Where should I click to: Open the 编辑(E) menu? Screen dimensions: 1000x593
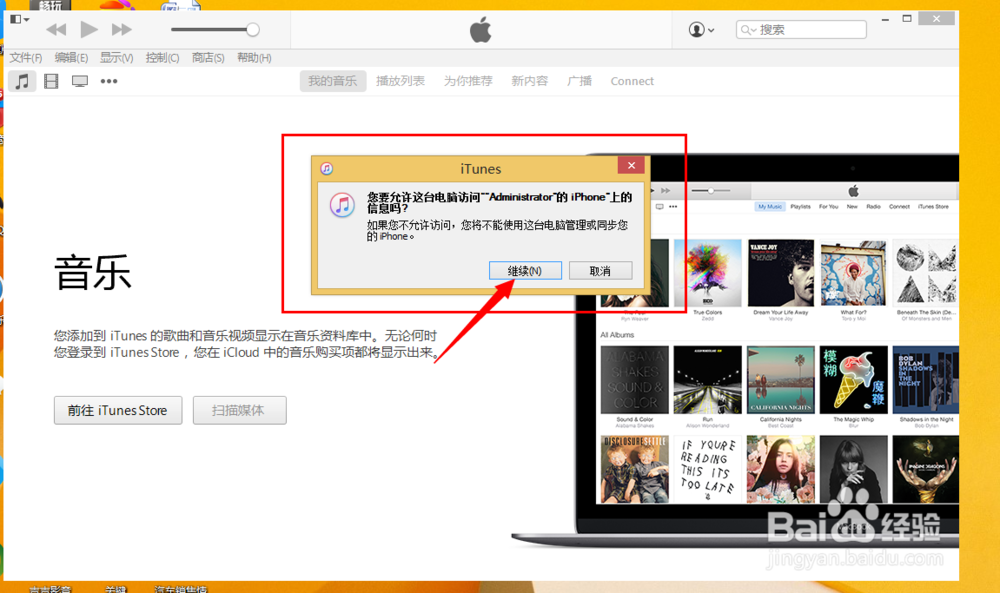(x=71, y=58)
